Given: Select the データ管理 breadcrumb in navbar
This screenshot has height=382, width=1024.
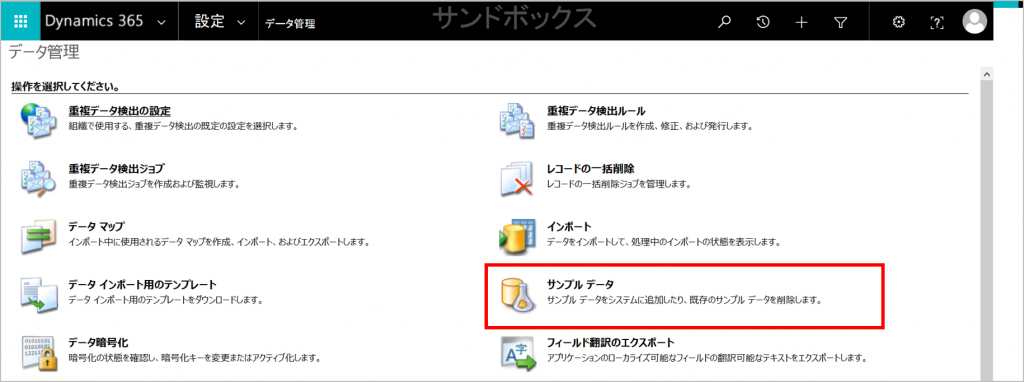Looking at the screenshot, I should click(x=290, y=24).
